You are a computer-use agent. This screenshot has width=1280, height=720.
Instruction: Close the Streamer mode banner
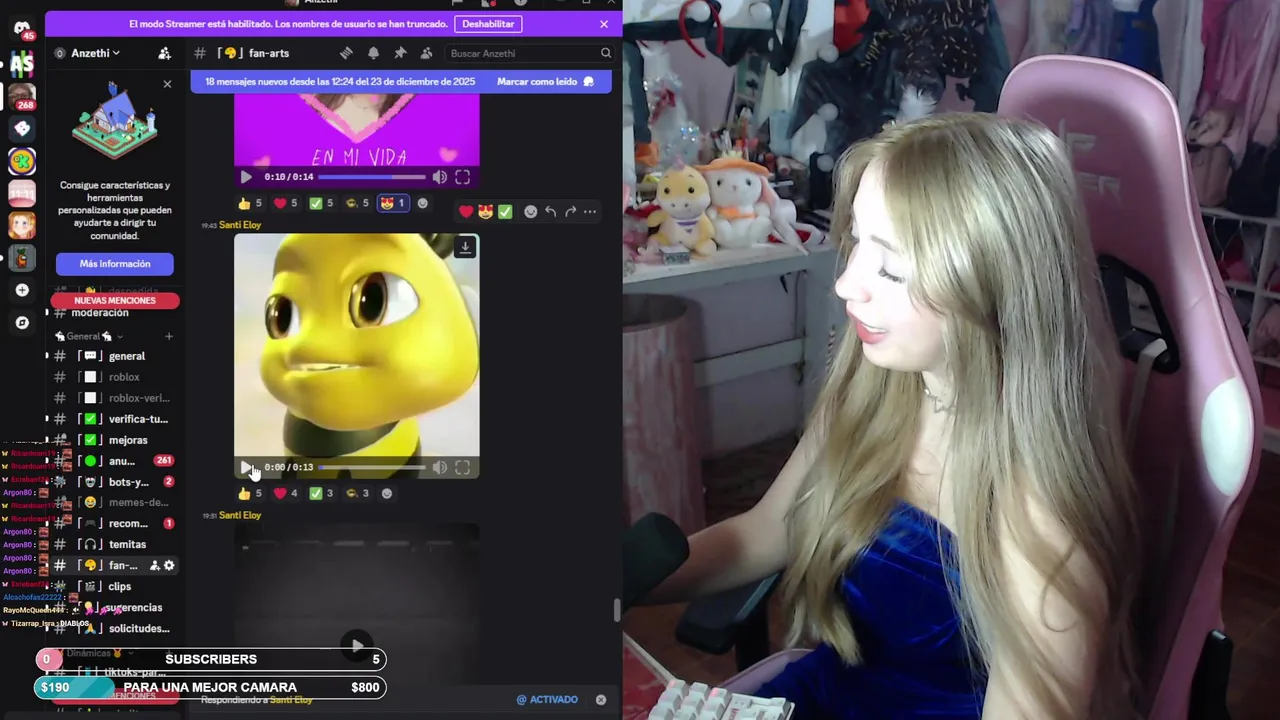pyautogui.click(x=603, y=24)
